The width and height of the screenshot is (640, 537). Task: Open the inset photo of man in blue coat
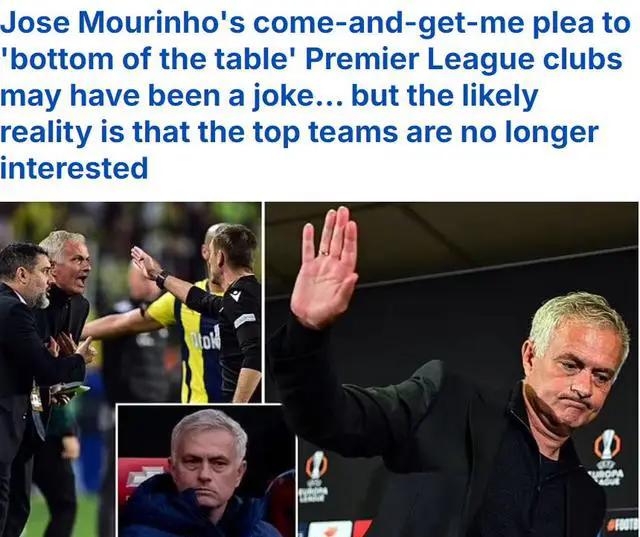206,471
